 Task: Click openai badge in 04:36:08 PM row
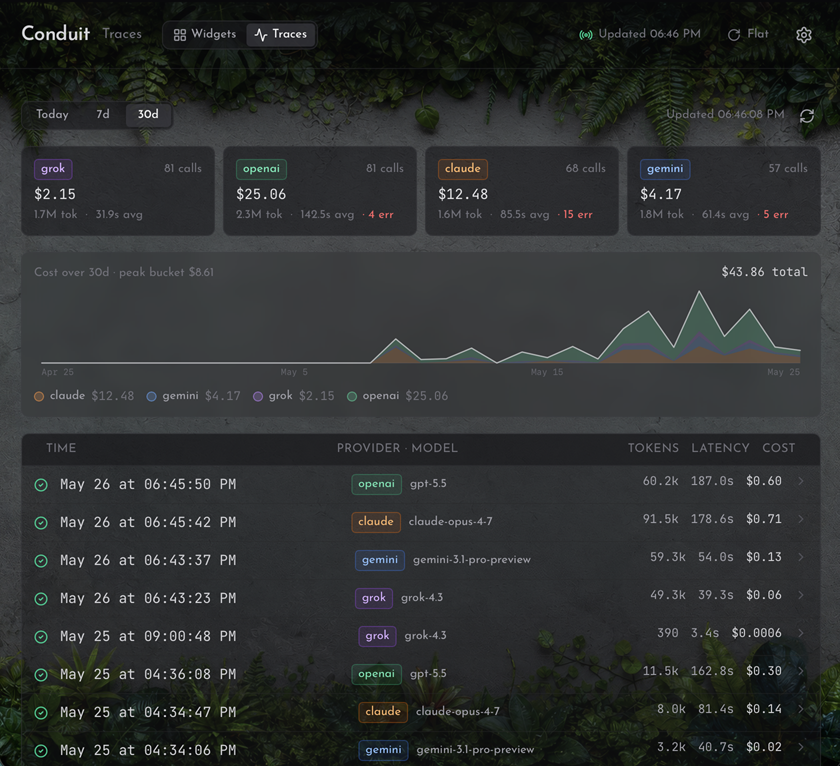point(377,674)
